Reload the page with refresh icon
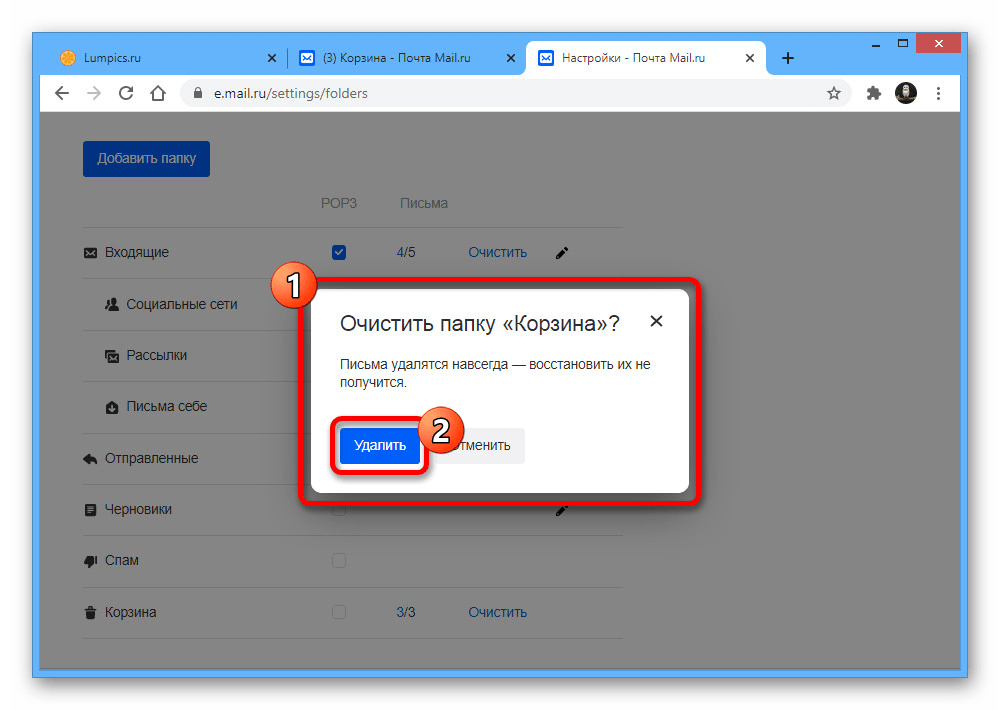 click(x=126, y=93)
